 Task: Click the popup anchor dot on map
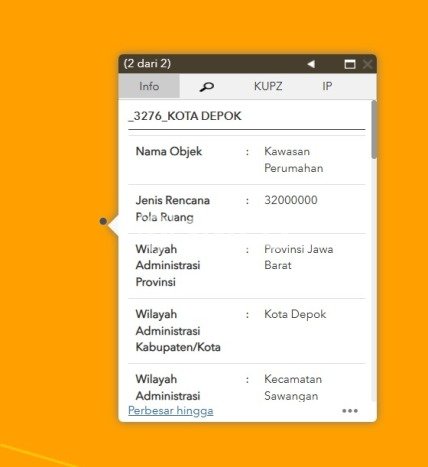coord(103,221)
